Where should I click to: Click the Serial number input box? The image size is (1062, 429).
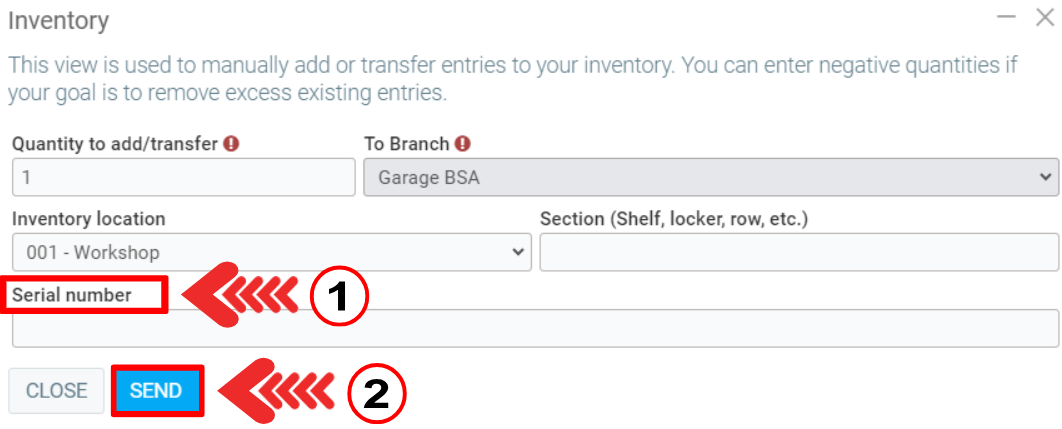point(535,328)
